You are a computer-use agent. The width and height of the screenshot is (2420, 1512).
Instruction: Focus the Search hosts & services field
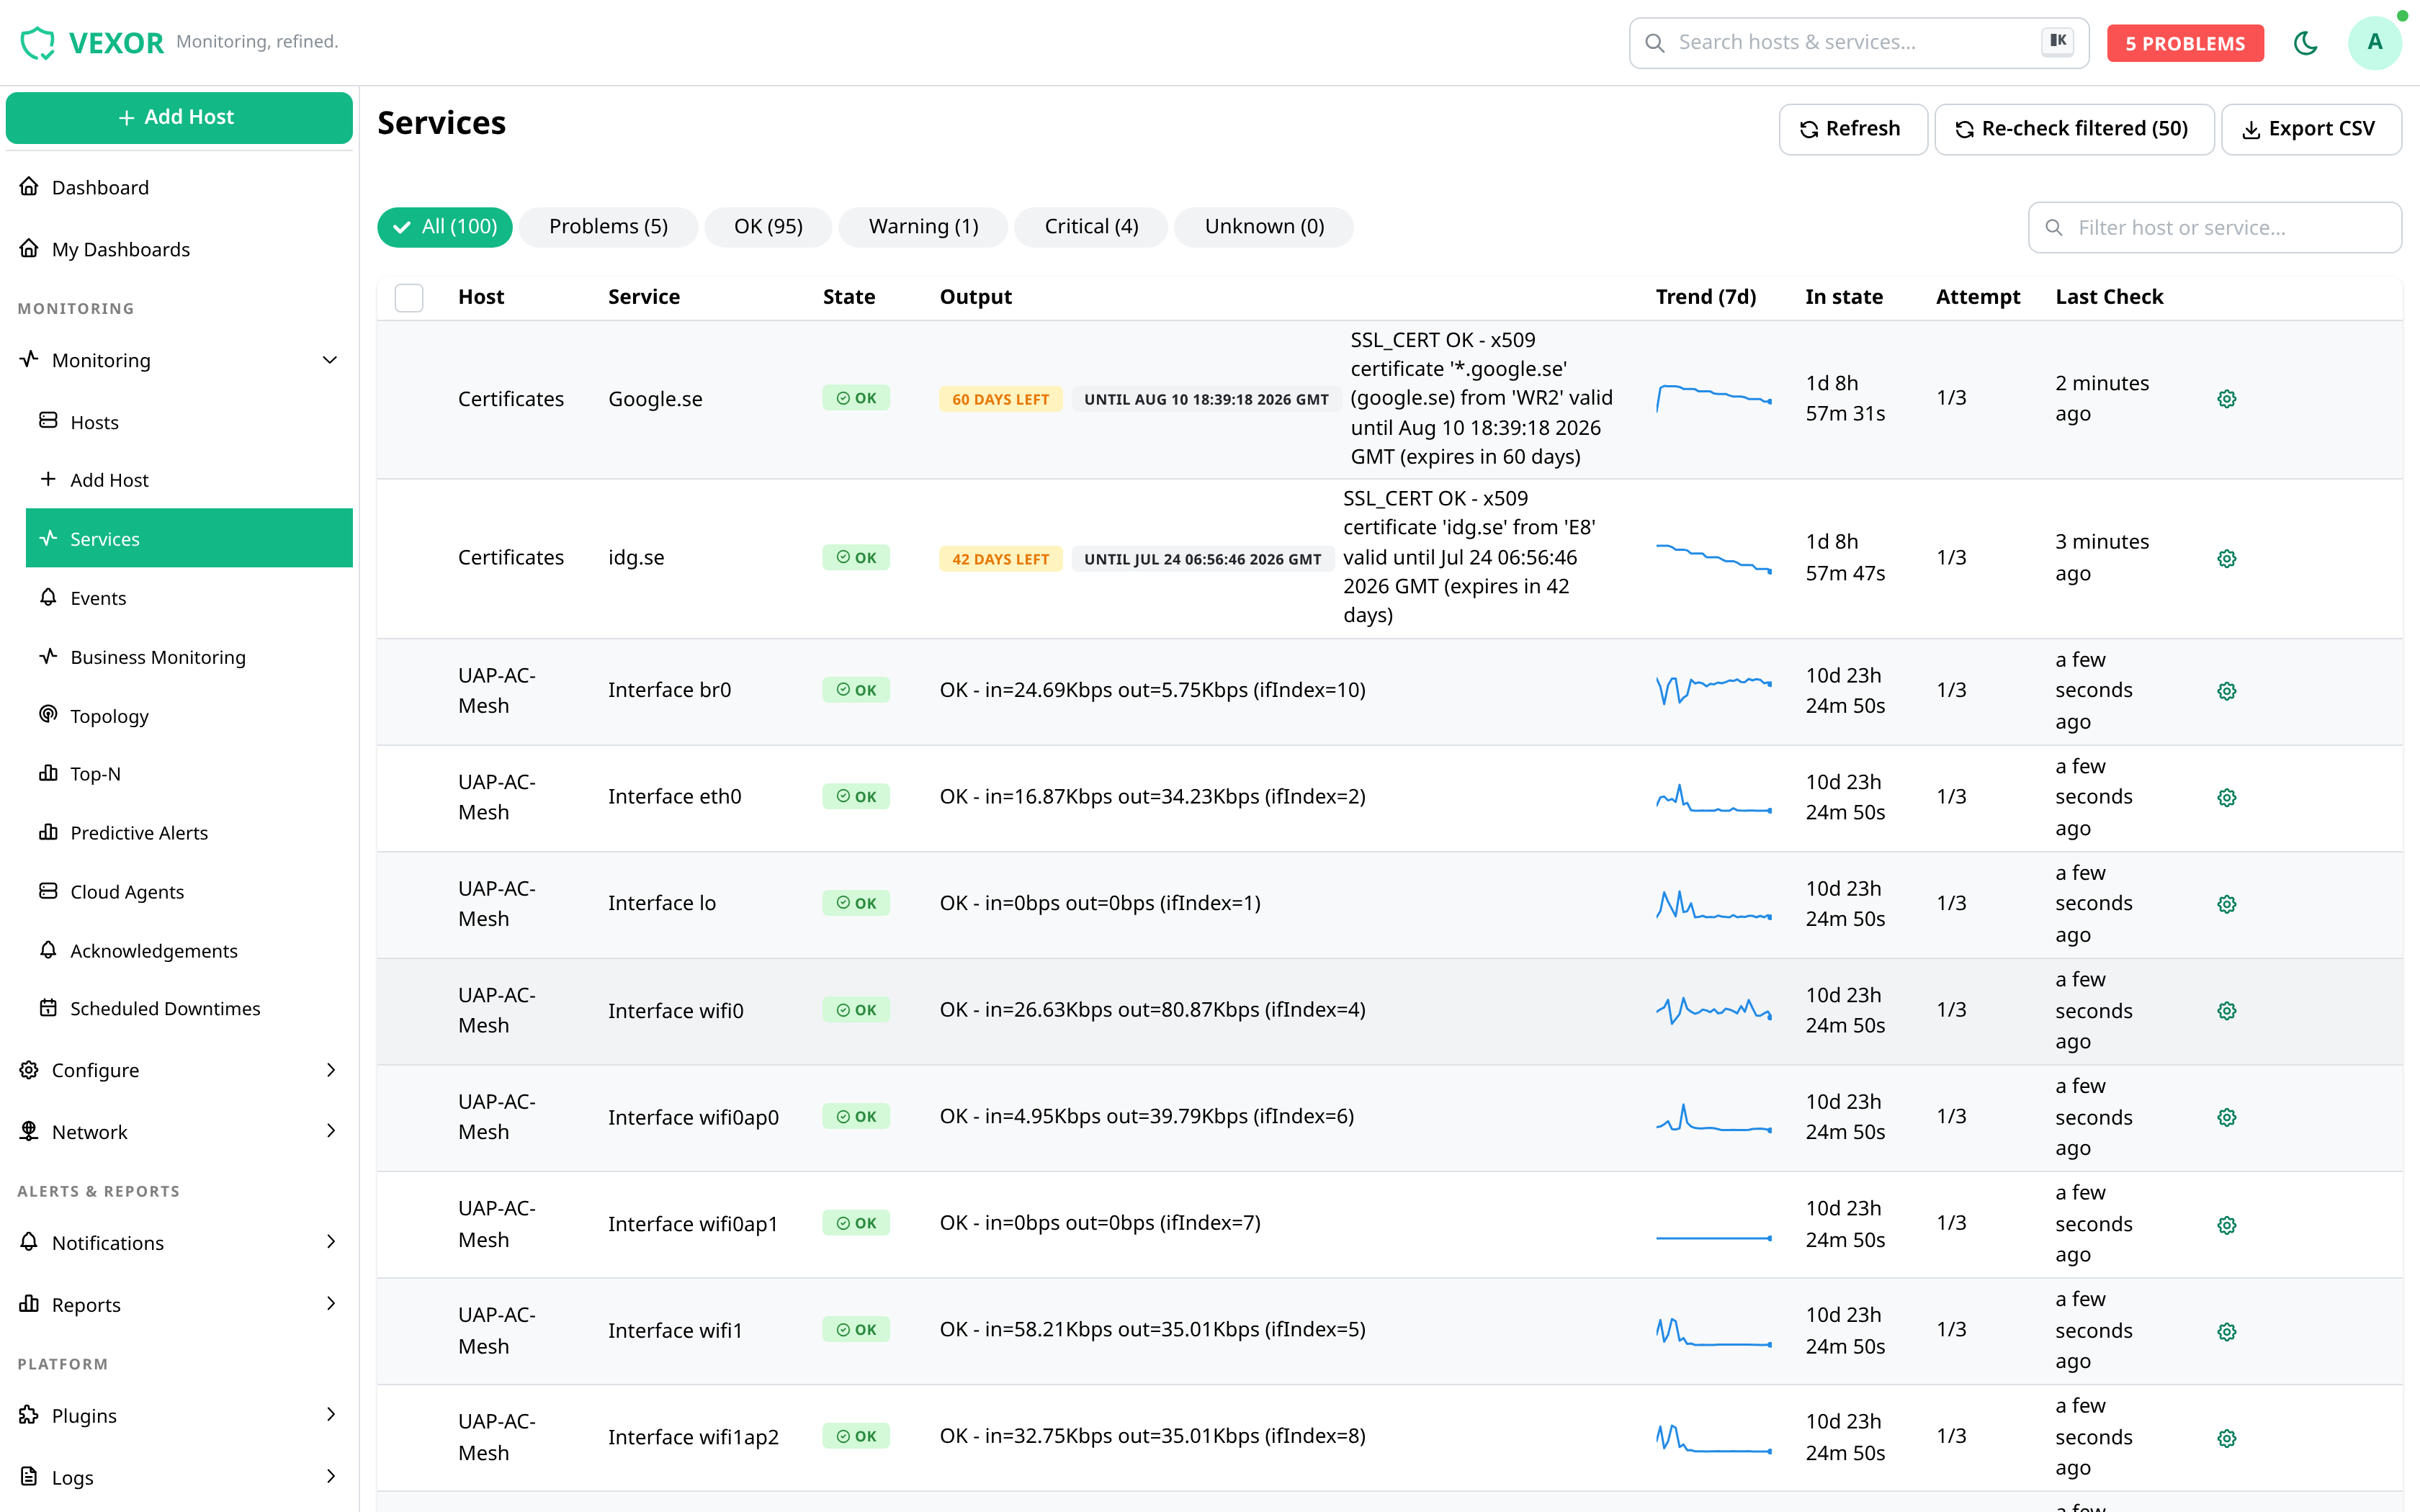pyautogui.click(x=1858, y=43)
